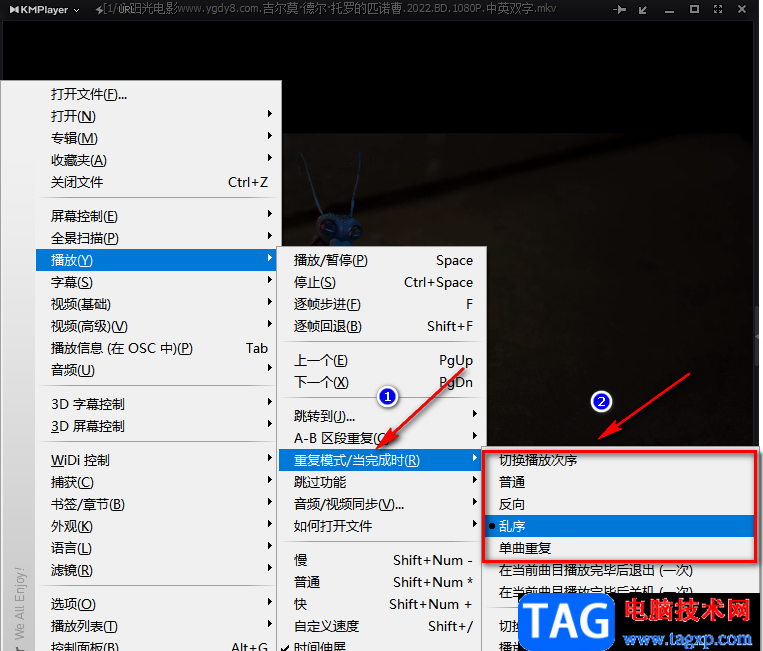Choose 下一个(X) PgDn entry
This screenshot has height=651, width=763.
382,382
